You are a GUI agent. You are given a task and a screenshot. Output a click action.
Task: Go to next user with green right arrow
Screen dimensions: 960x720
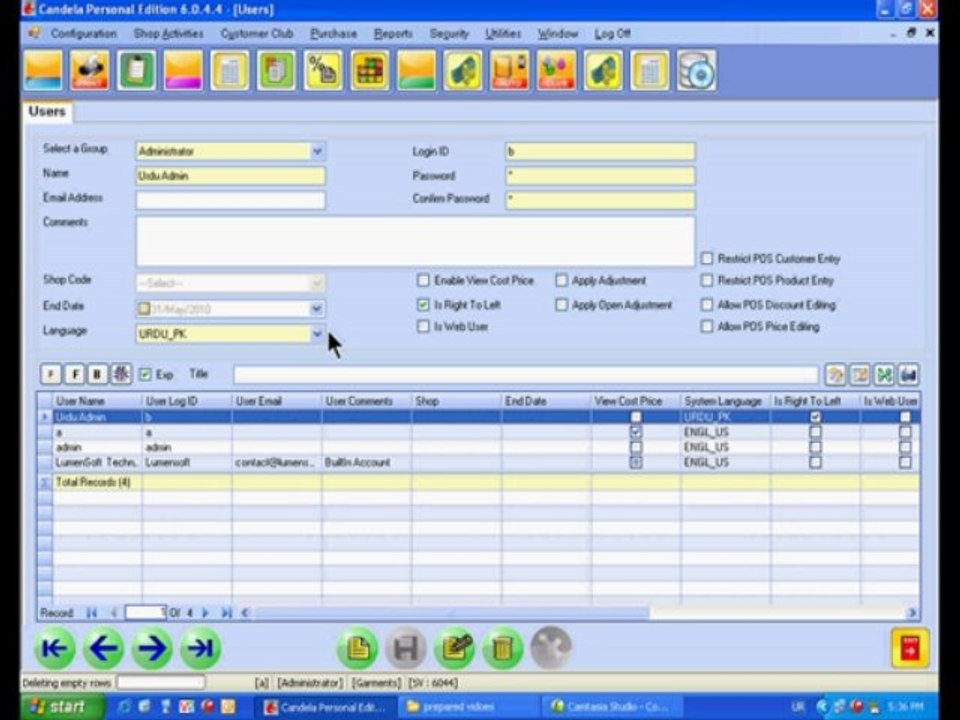152,648
